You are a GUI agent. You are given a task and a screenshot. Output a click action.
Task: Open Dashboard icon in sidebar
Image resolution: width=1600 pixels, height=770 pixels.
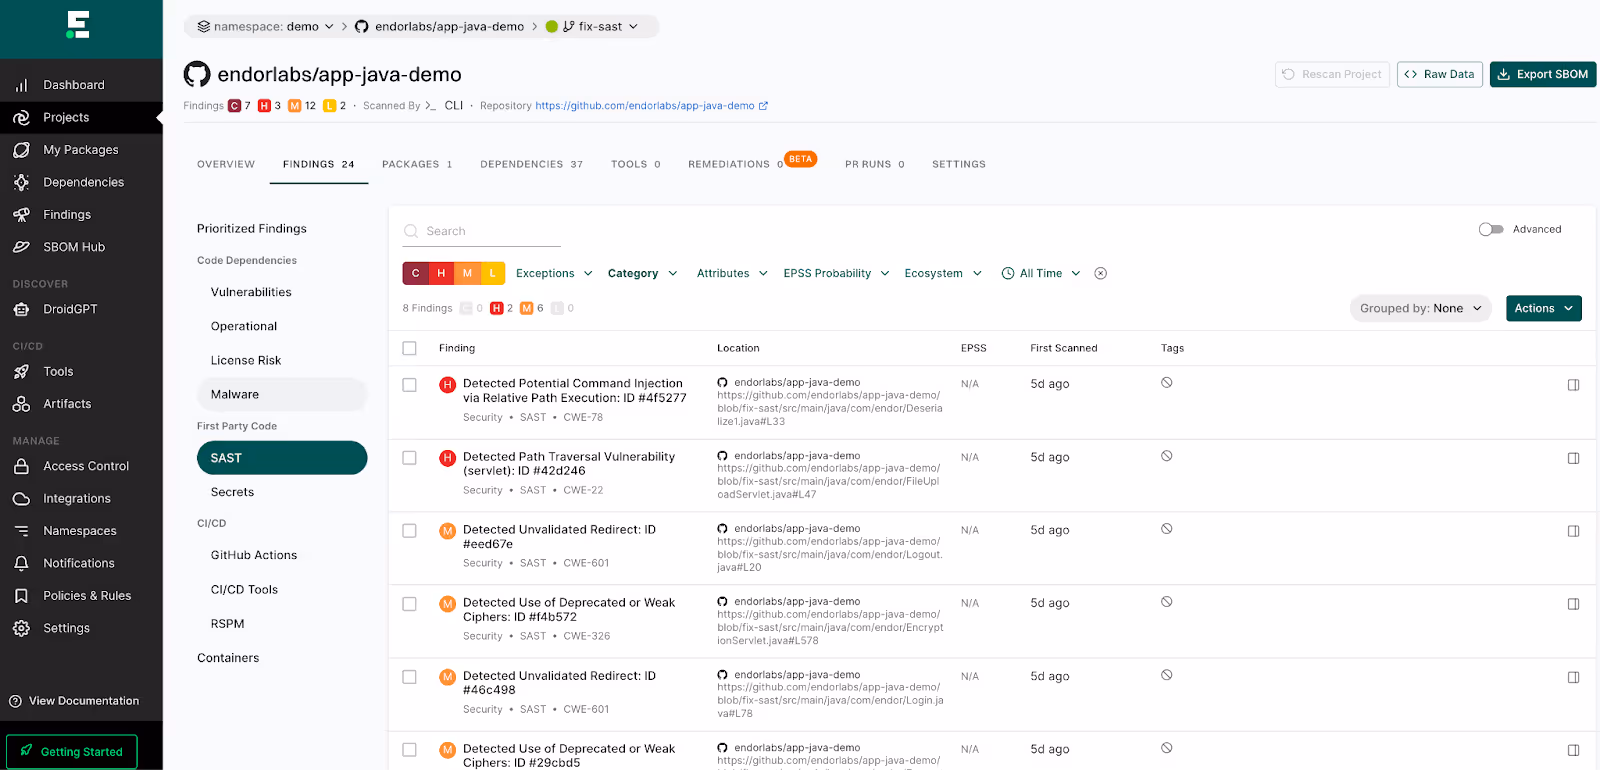21,85
